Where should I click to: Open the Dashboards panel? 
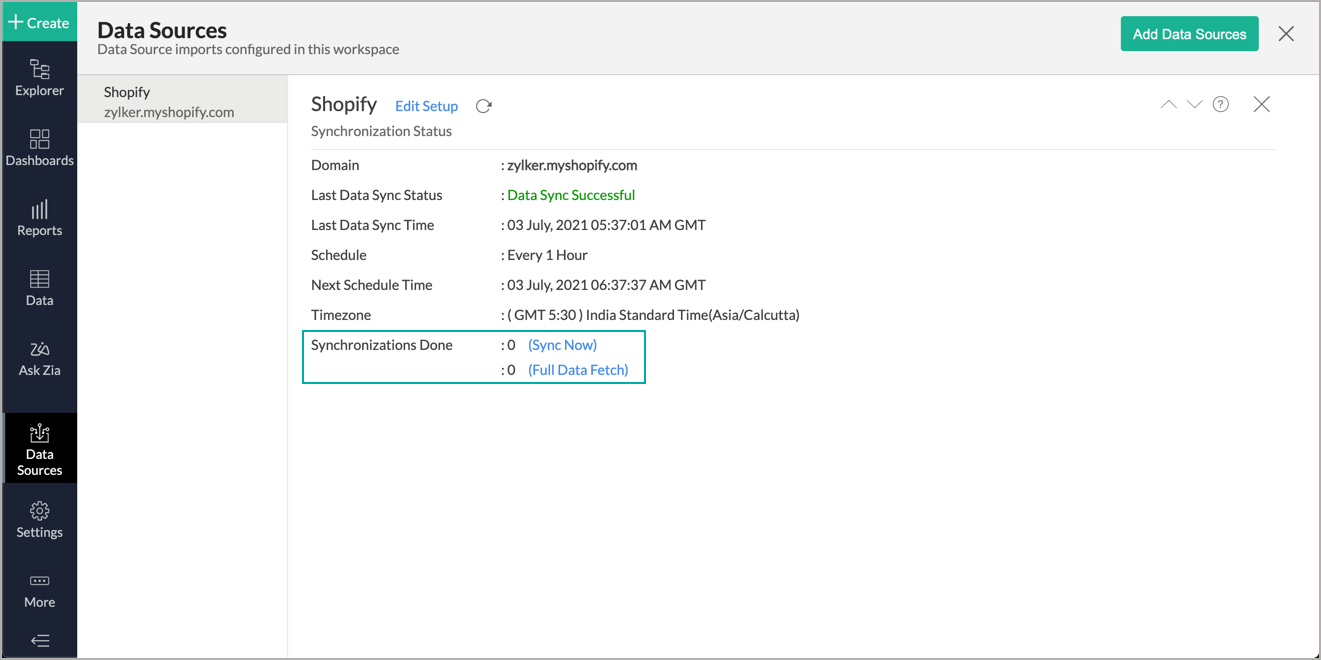click(39, 148)
